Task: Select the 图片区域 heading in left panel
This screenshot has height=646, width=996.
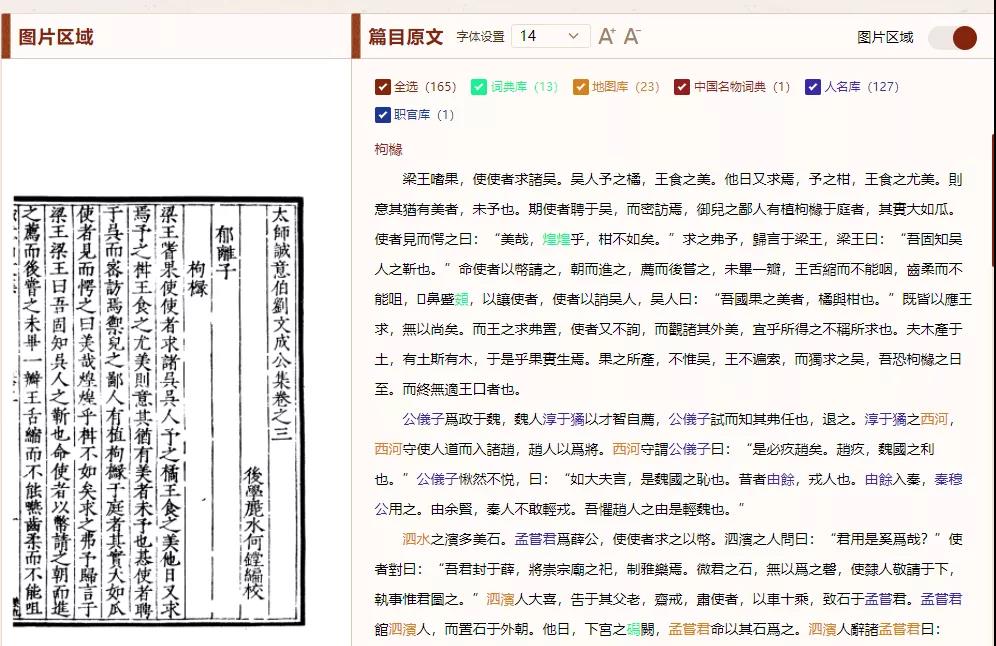Action: click(56, 37)
